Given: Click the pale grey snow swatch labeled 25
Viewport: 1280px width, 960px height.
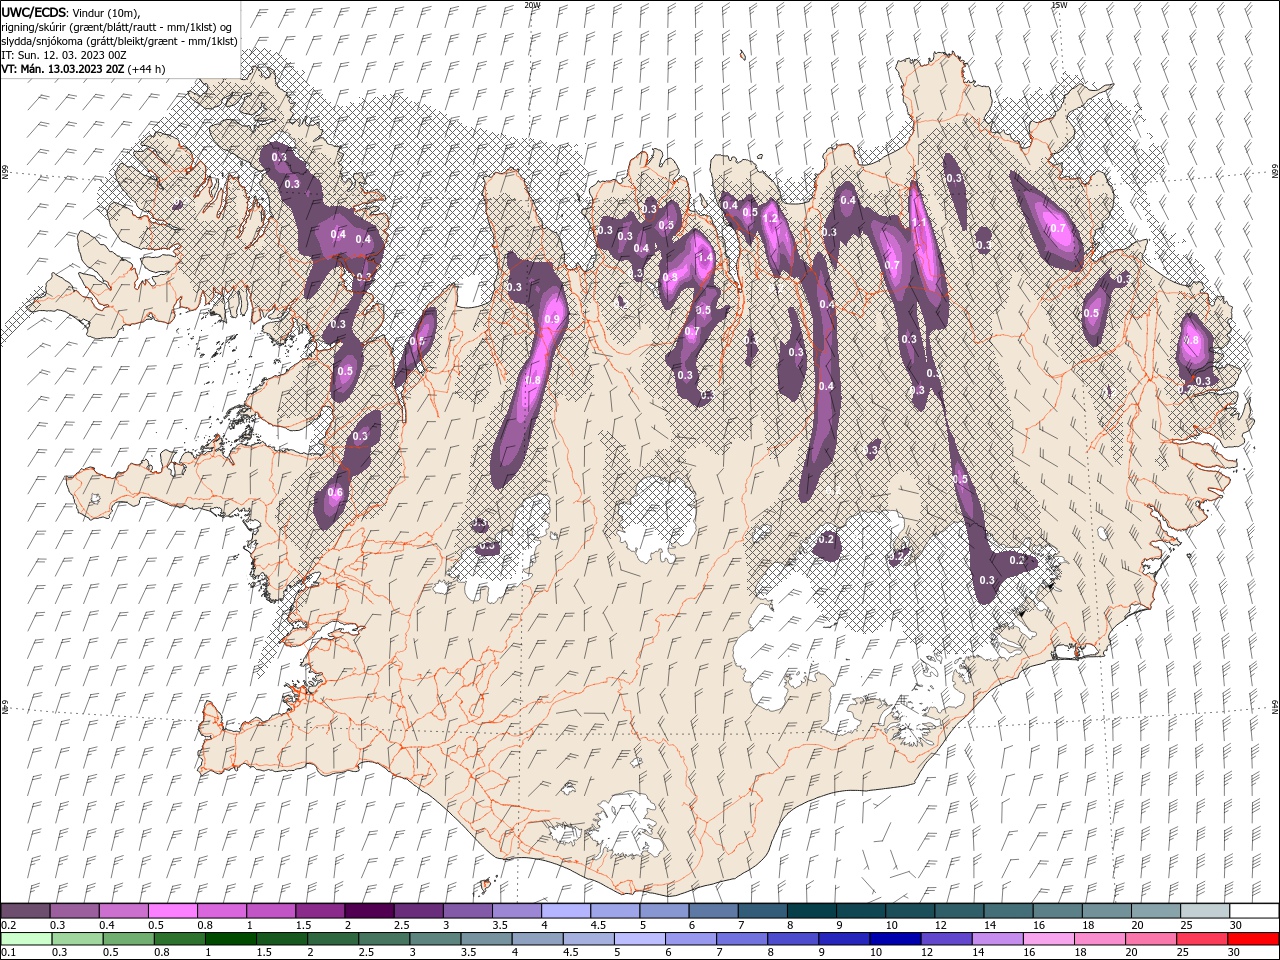Looking at the screenshot, I should click(x=1205, y=911).
